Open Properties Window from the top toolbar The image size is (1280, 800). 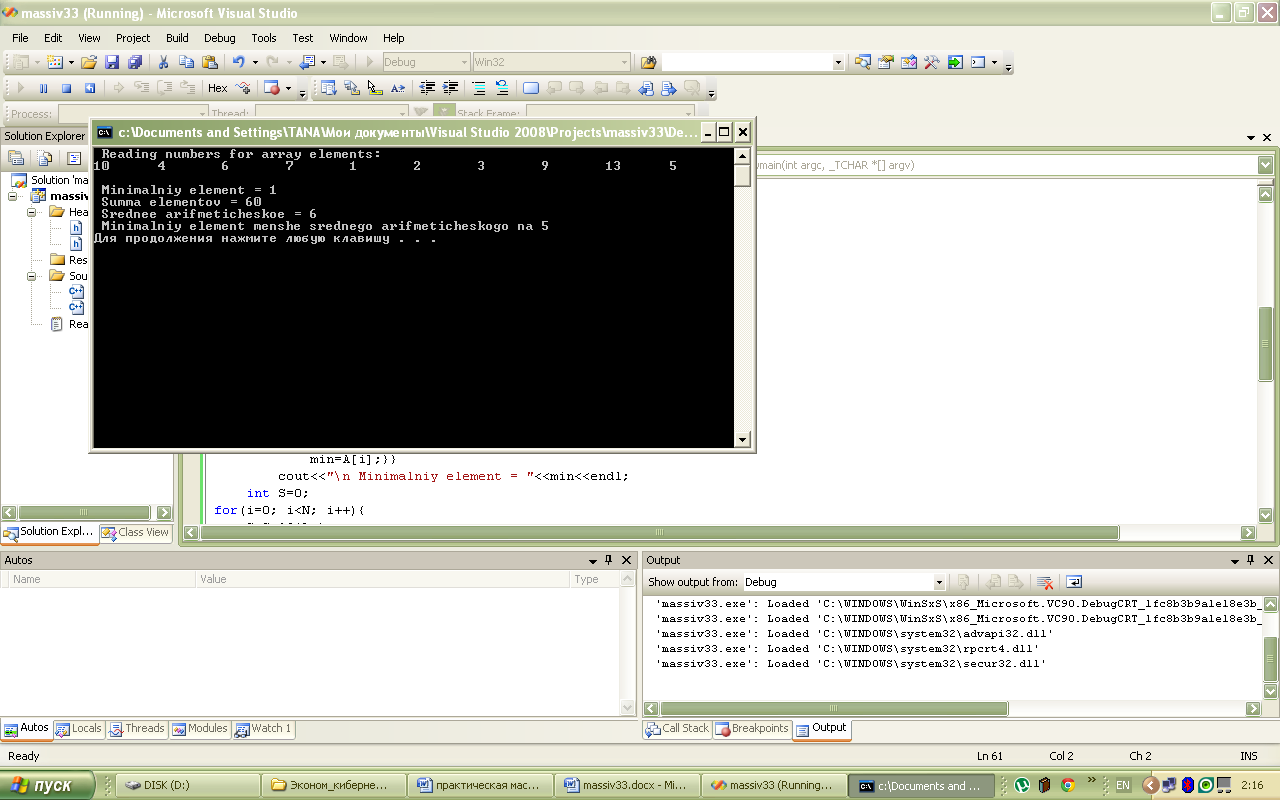tap(885, 62)
